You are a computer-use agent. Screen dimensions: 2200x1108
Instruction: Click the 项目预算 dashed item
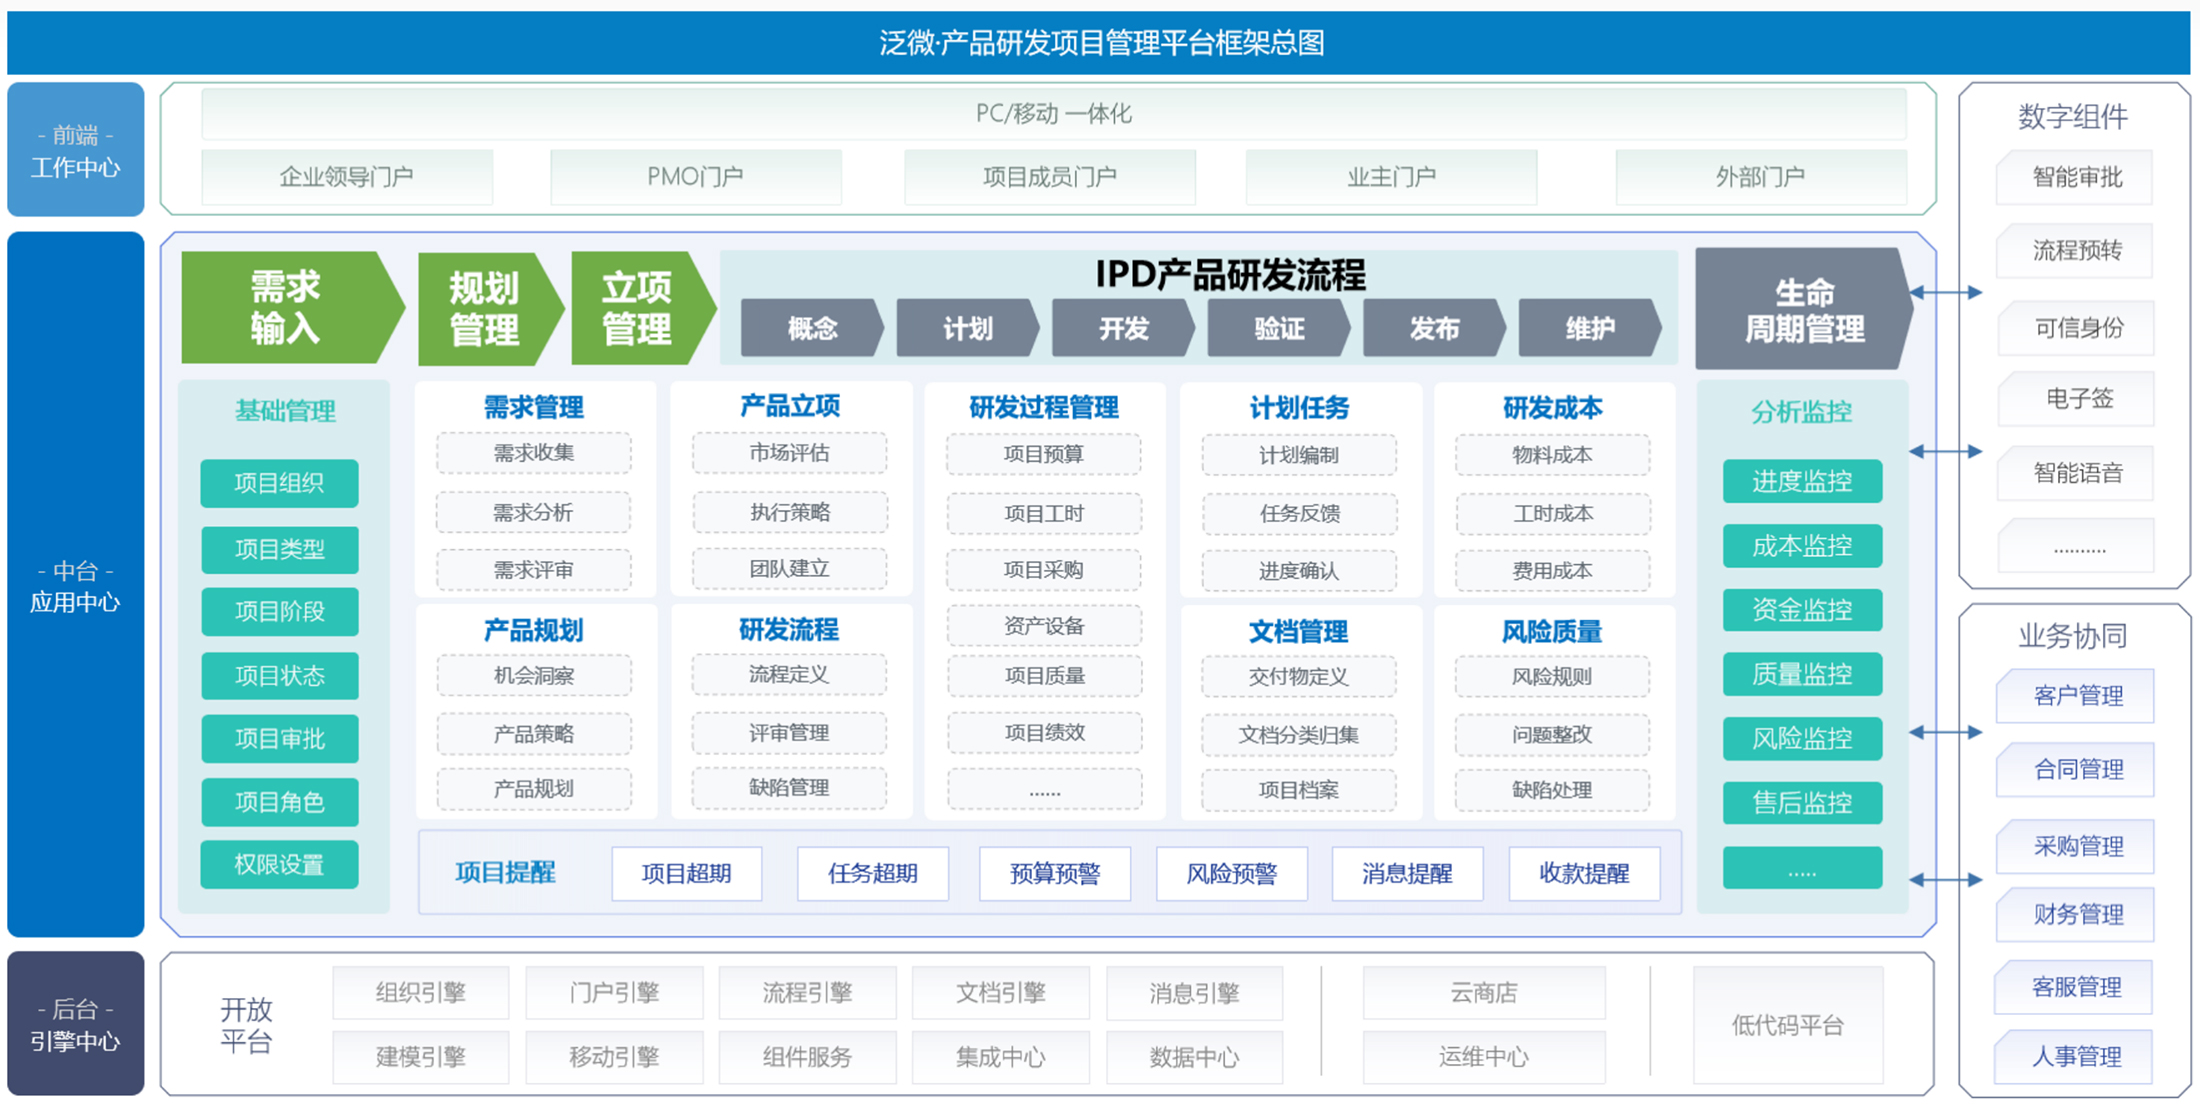[x=1043, y=454]
